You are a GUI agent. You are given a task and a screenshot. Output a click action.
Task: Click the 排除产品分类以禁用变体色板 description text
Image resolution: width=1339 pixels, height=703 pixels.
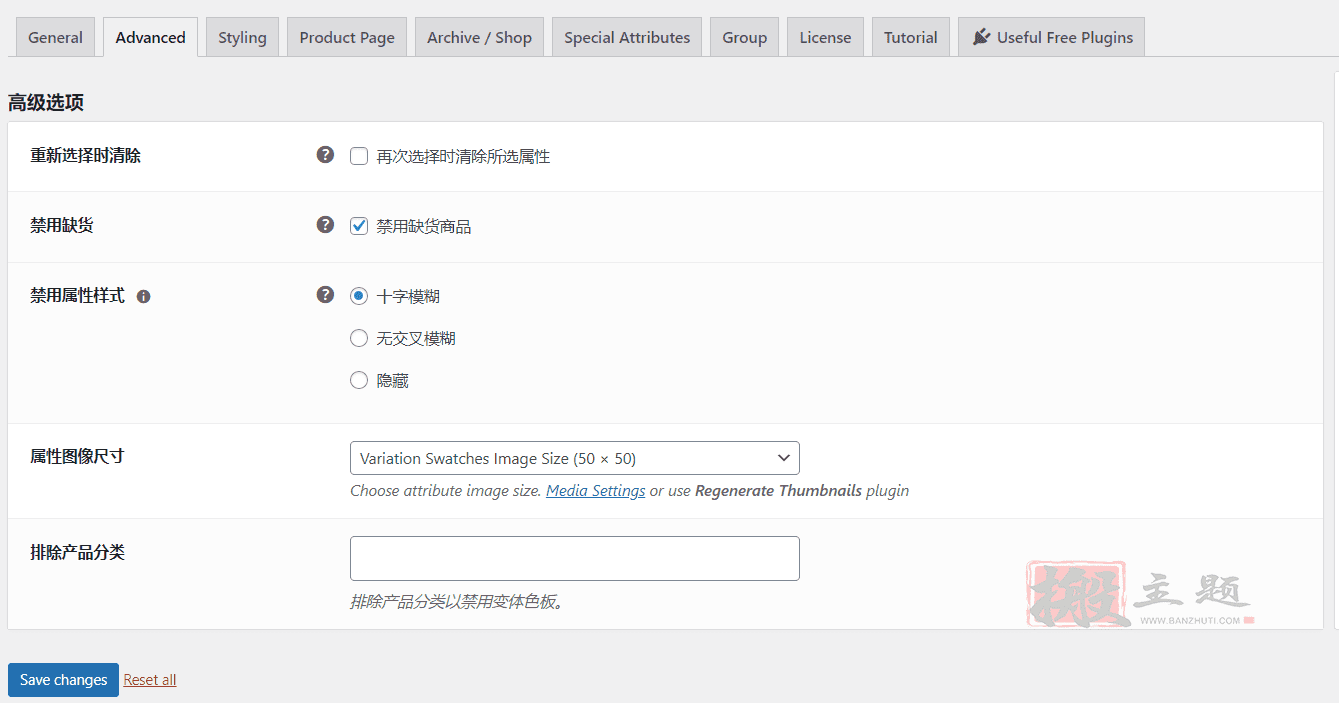457,602
